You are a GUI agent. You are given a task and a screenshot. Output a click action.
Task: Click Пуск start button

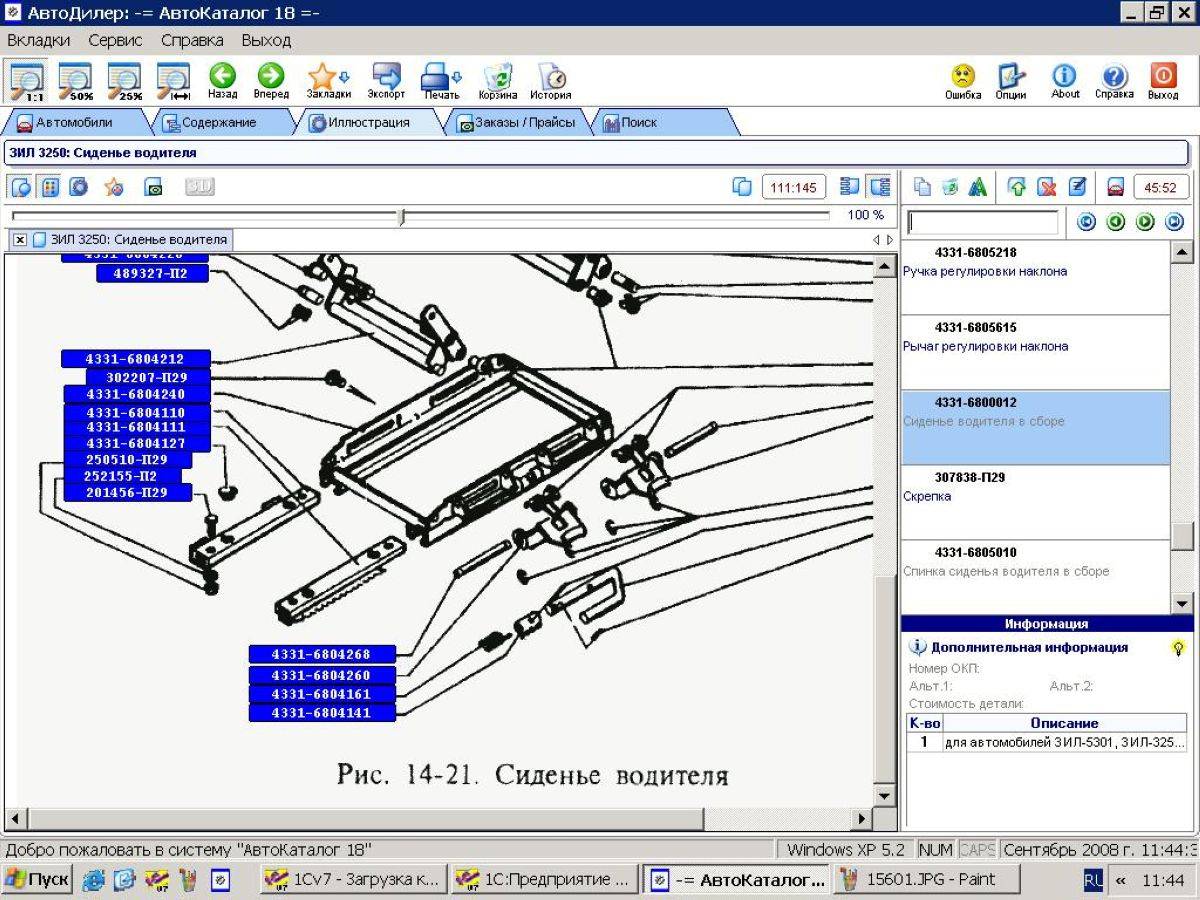[x=38, y=879]
